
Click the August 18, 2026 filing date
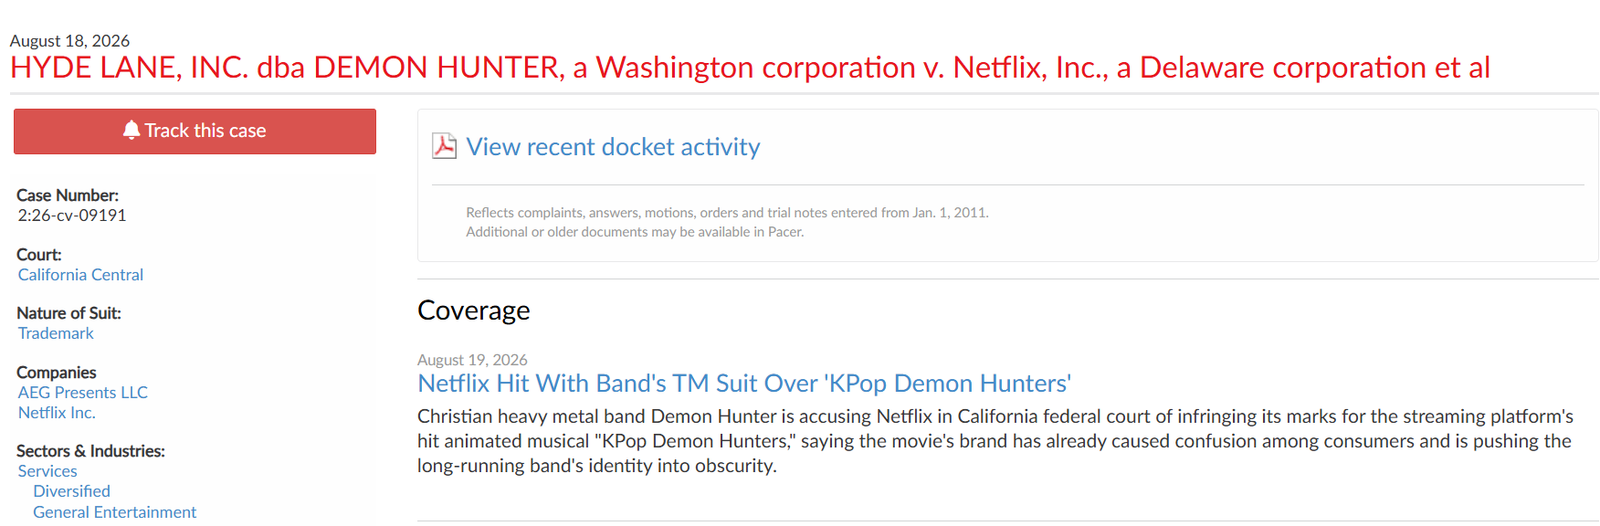click(69, 41)
